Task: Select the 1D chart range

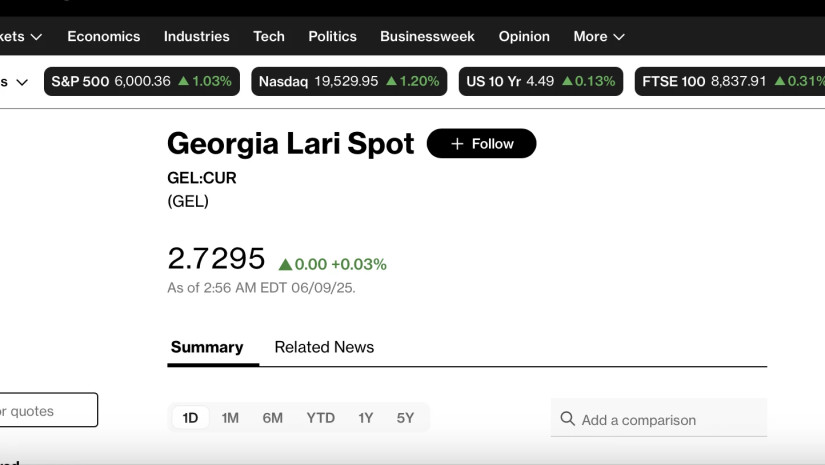Action: (x=190, y=418)
